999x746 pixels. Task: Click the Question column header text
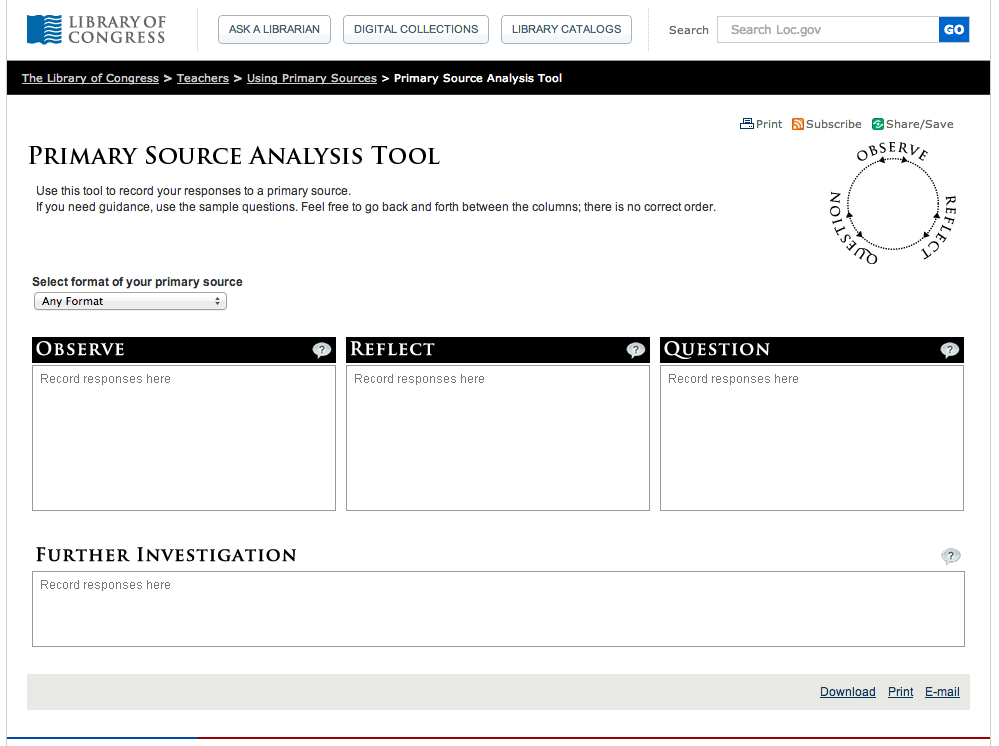pos(717,349)
